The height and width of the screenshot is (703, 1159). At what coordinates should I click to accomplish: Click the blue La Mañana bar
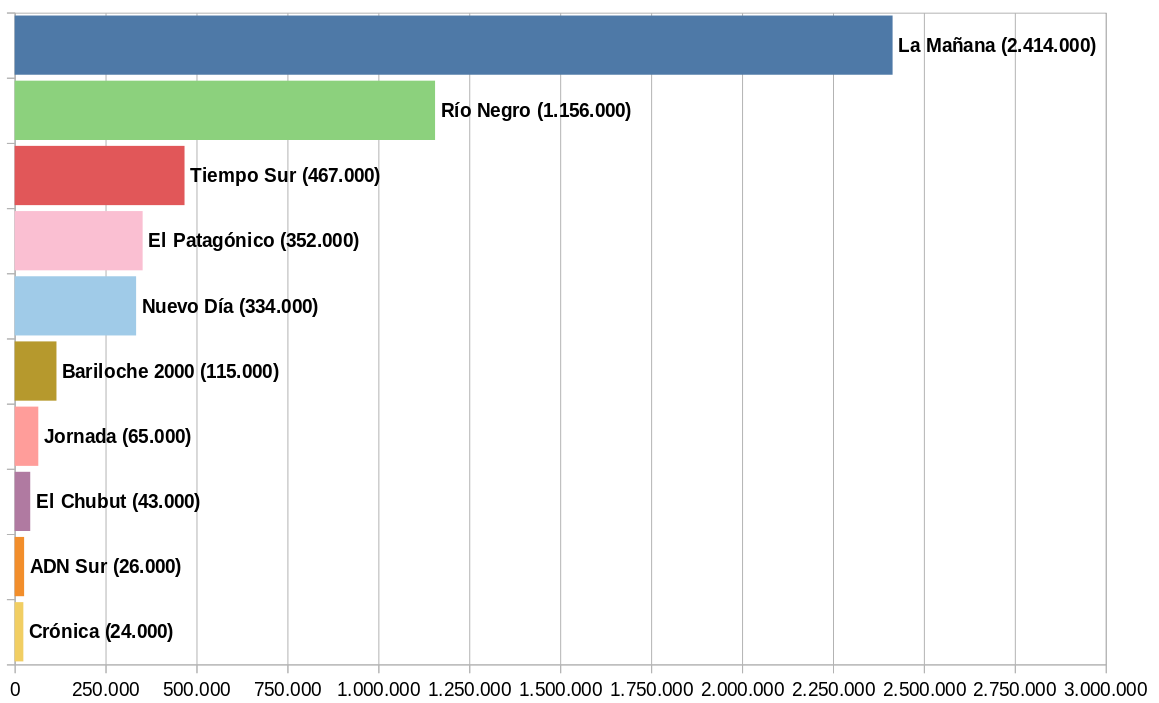453,45
